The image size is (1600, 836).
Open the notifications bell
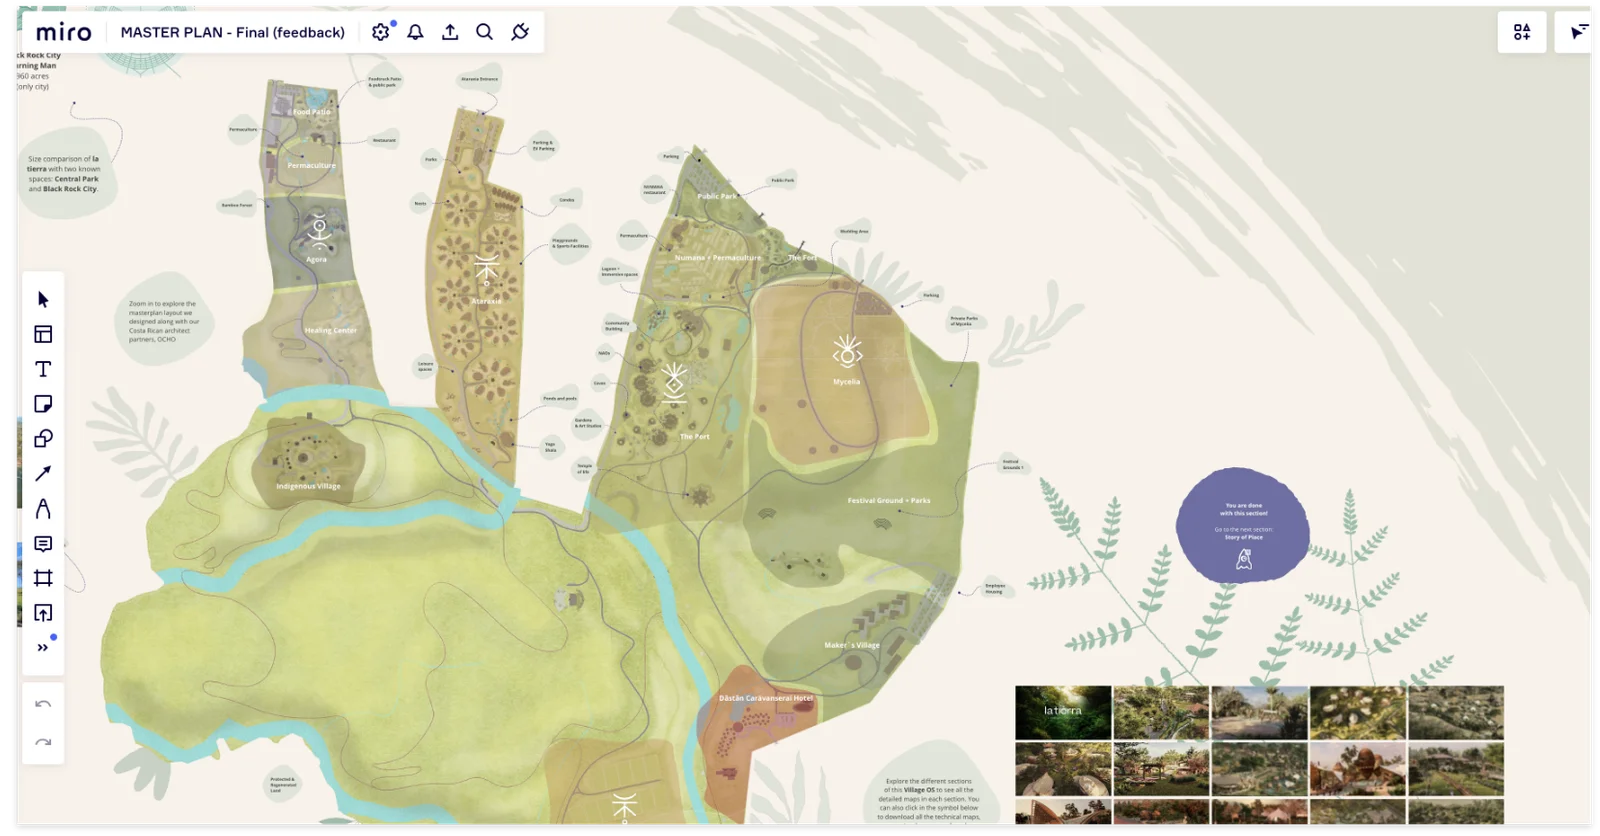416,32
